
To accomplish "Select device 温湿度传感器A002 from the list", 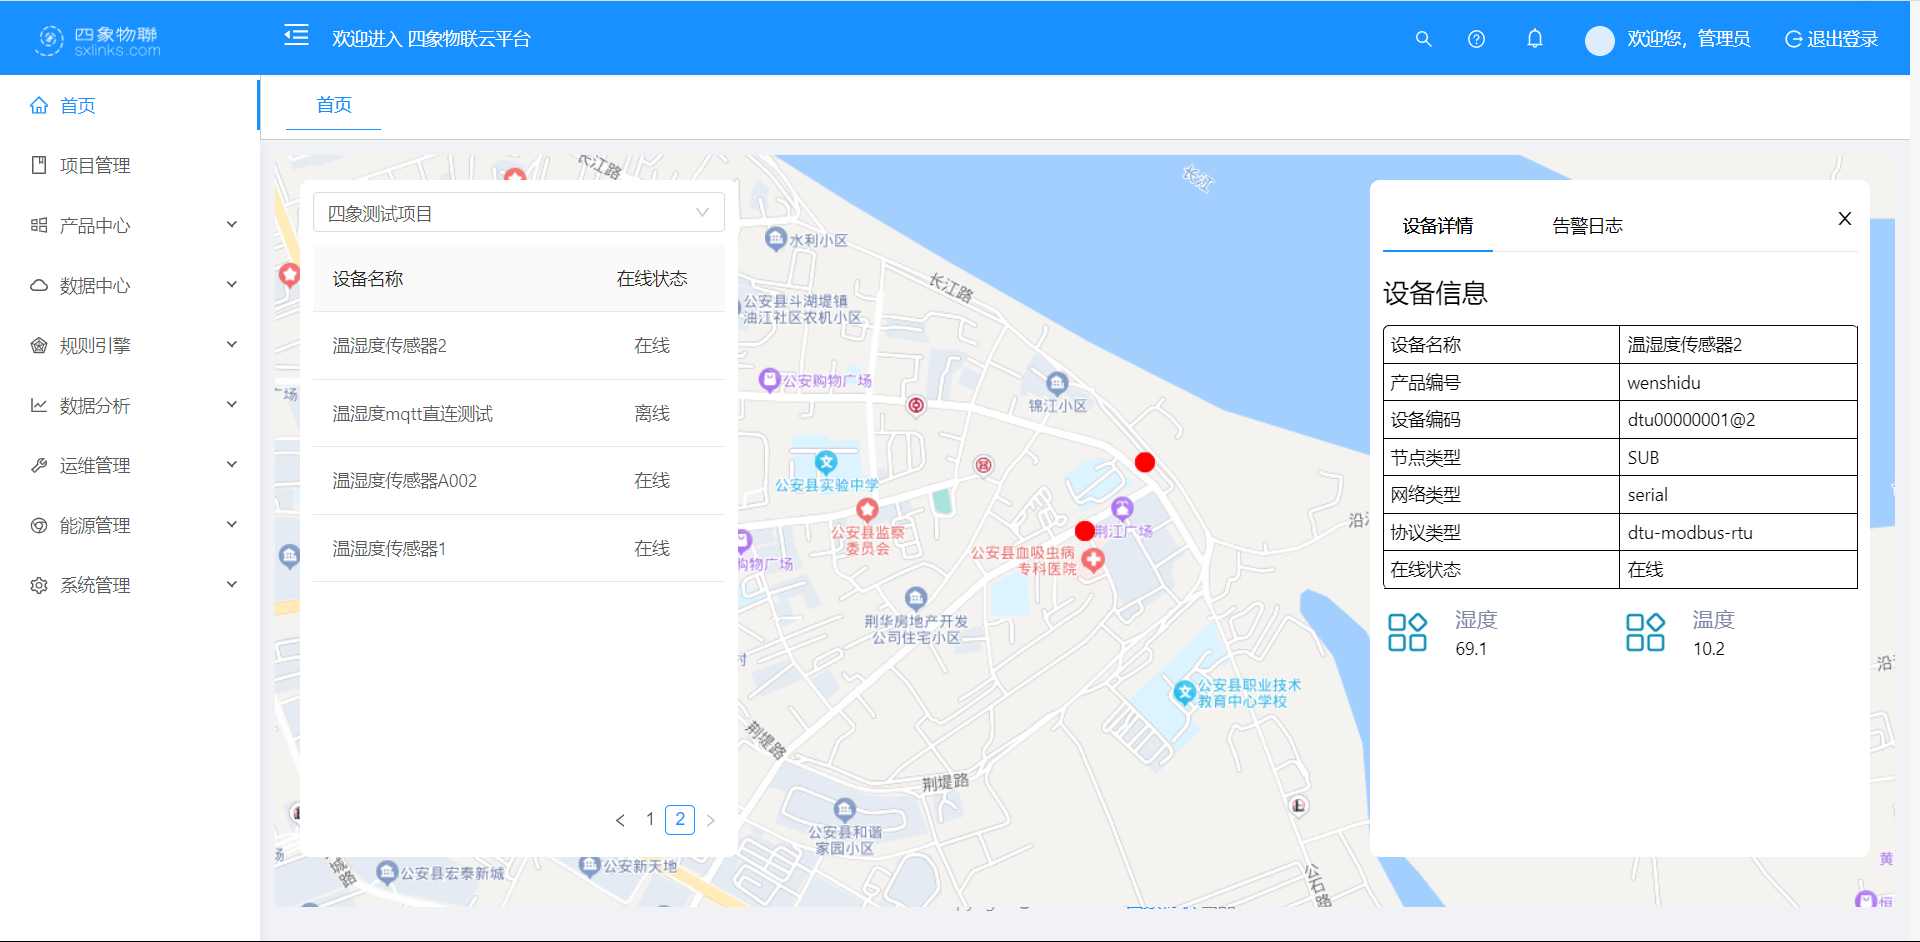I will (x=404, y=480).
